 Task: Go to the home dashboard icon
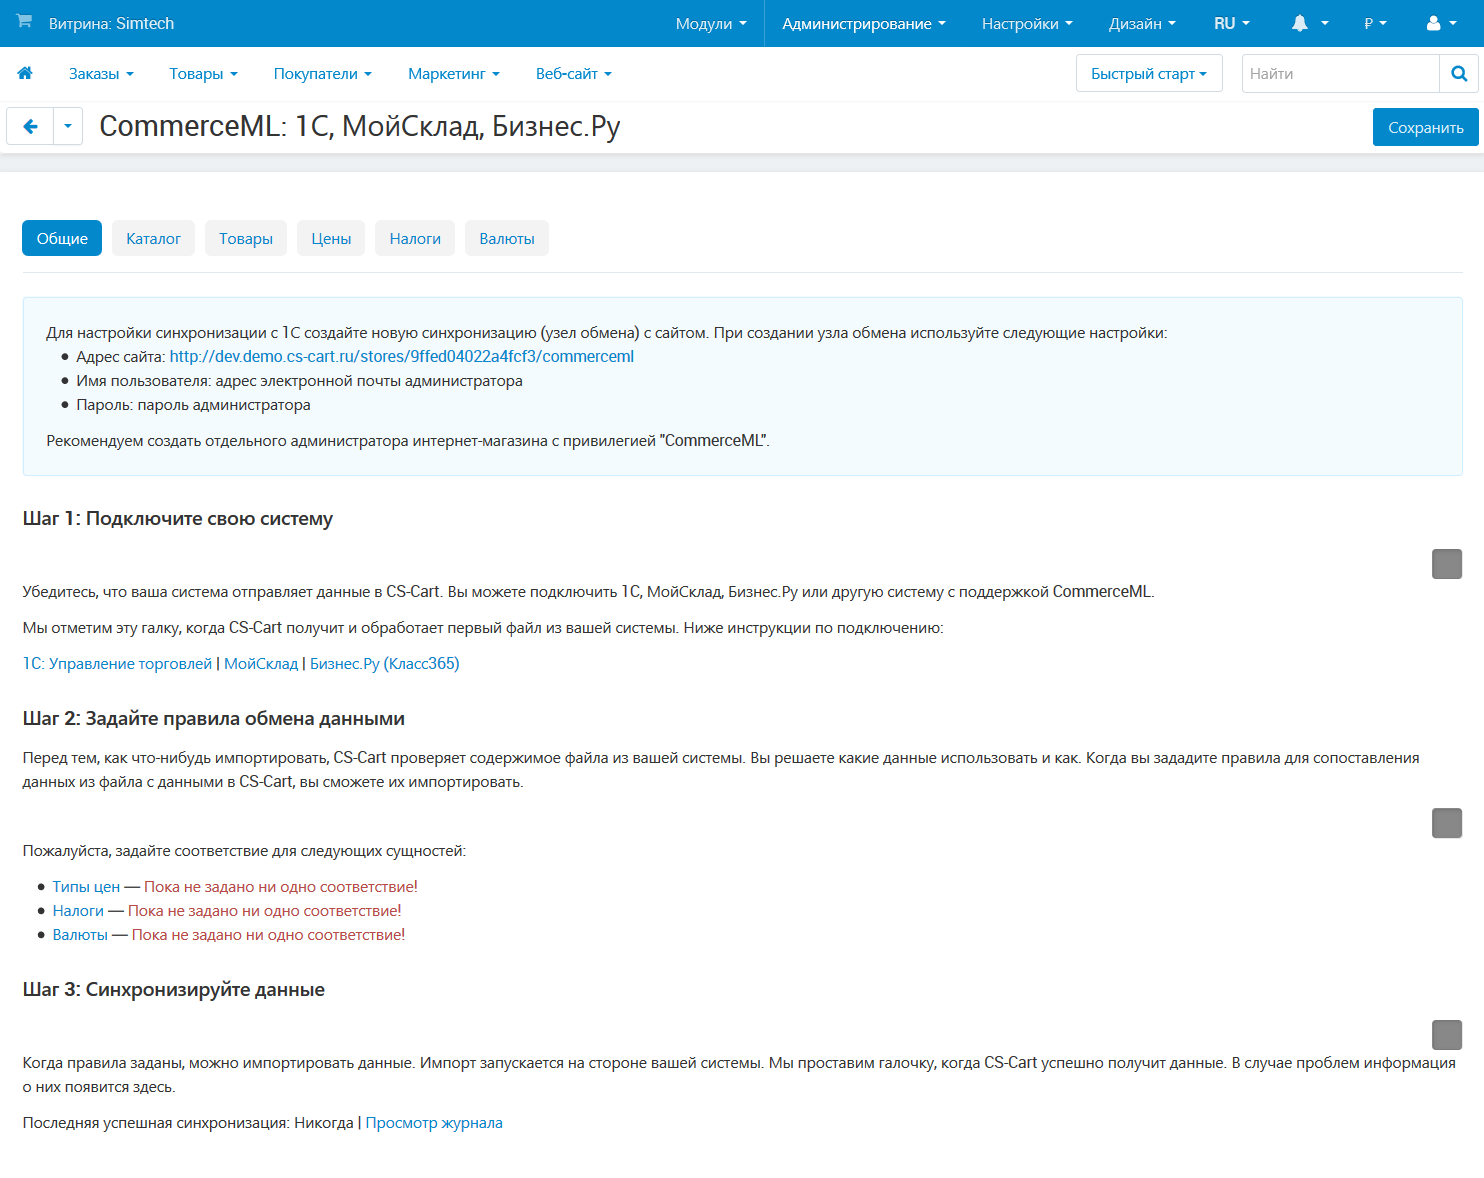click(25, 73)
